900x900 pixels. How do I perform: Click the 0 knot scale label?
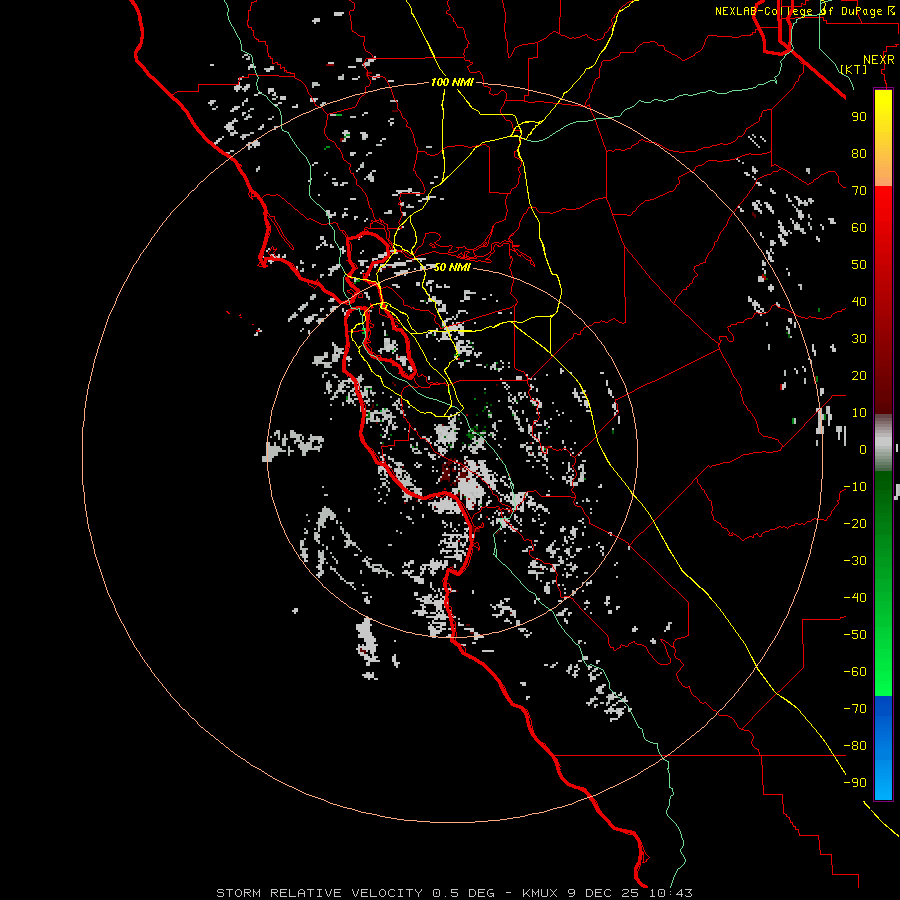(863, 450)
